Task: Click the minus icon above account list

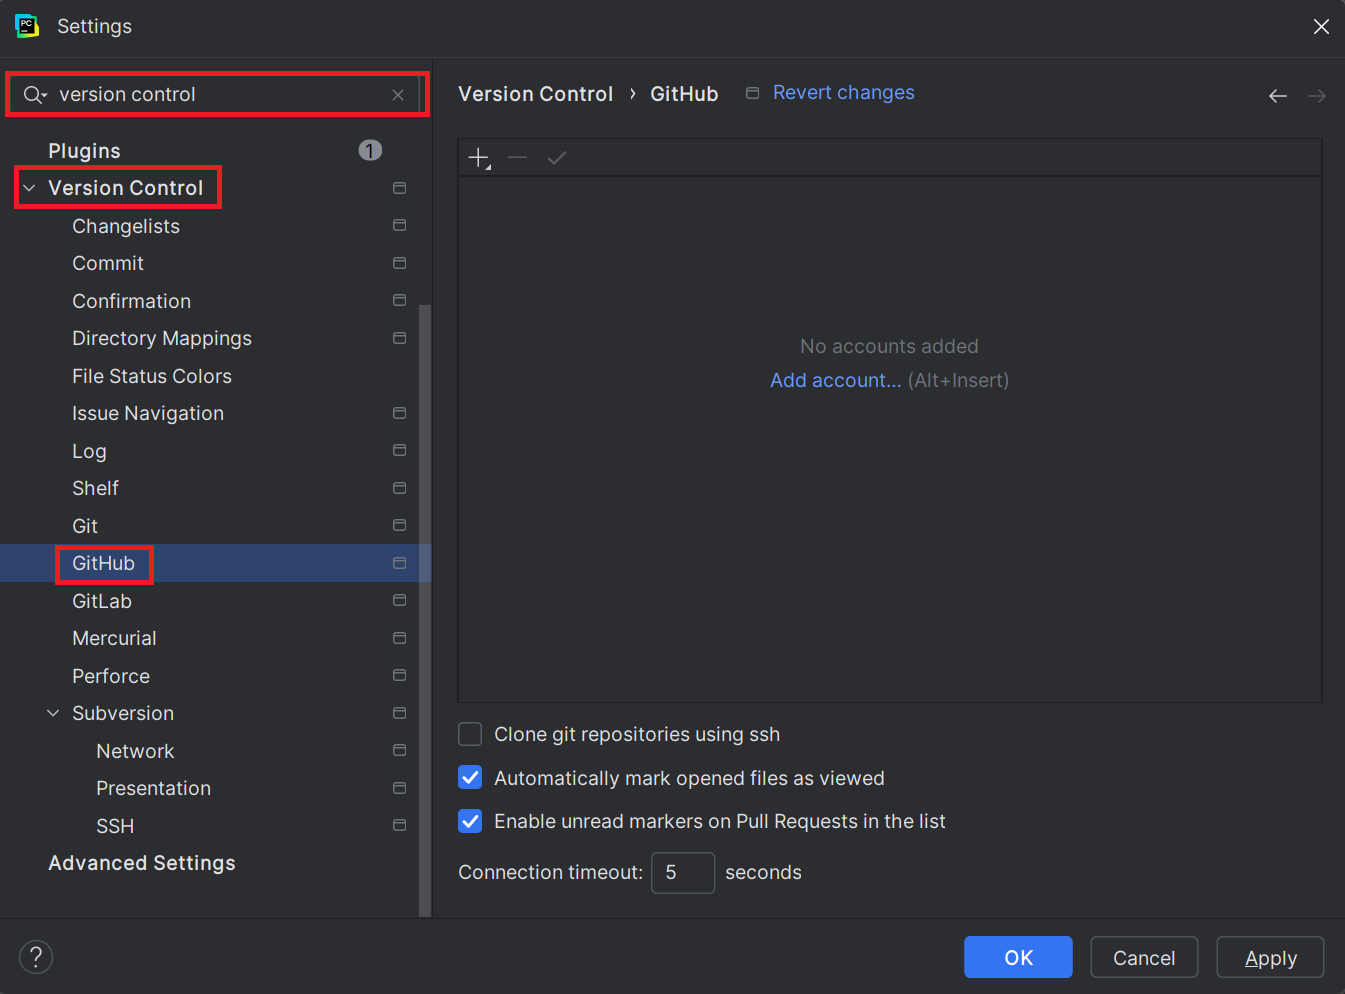Action: [518, 157]
